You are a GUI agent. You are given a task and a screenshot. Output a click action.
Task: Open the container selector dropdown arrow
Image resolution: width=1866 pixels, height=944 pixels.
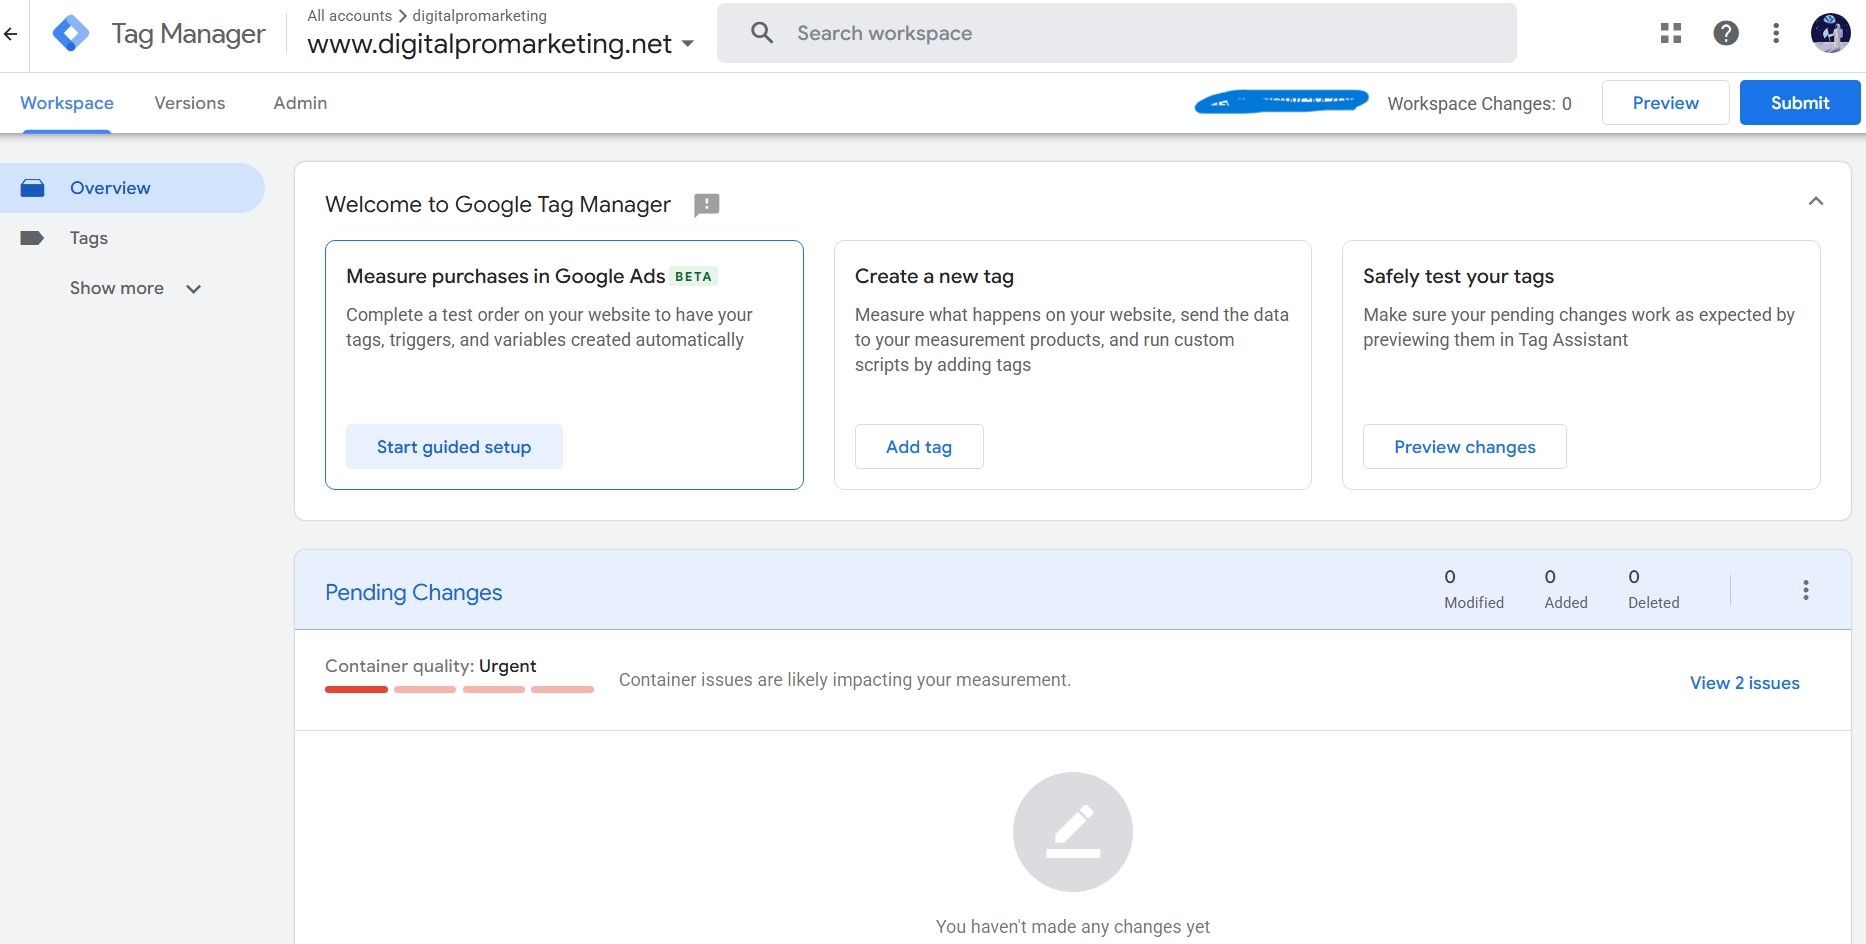tap(688, 44)
